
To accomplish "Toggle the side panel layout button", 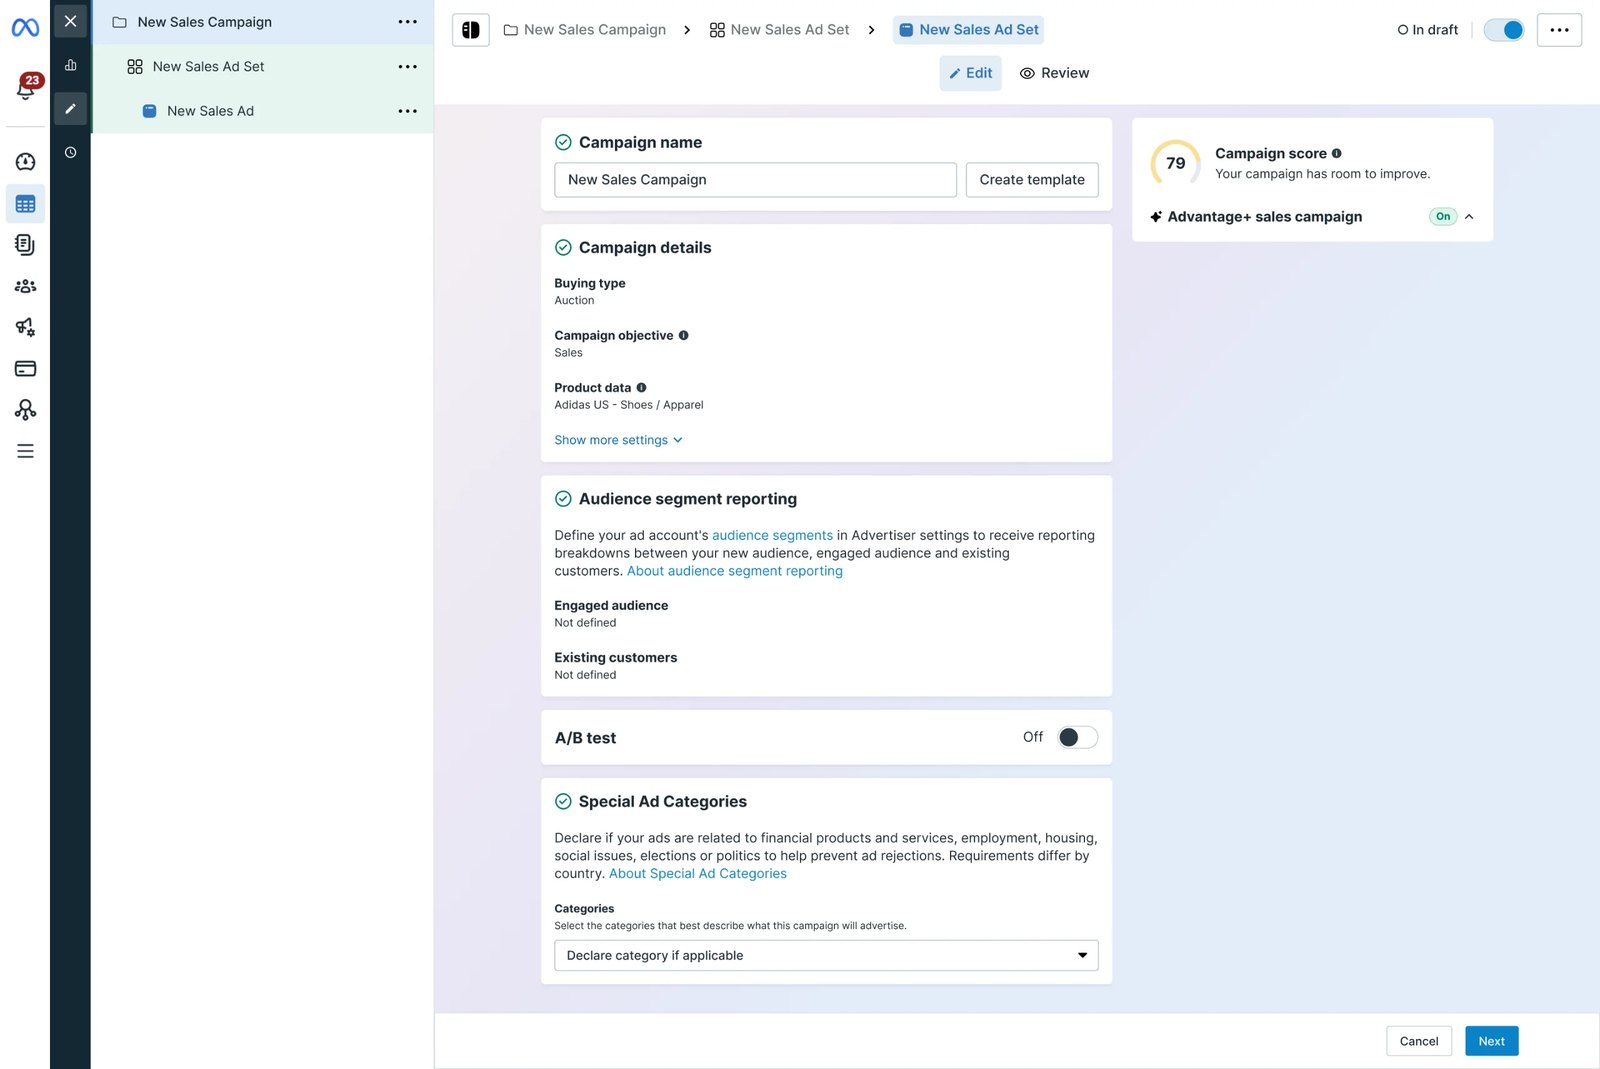I will click(x=470, y=30).
